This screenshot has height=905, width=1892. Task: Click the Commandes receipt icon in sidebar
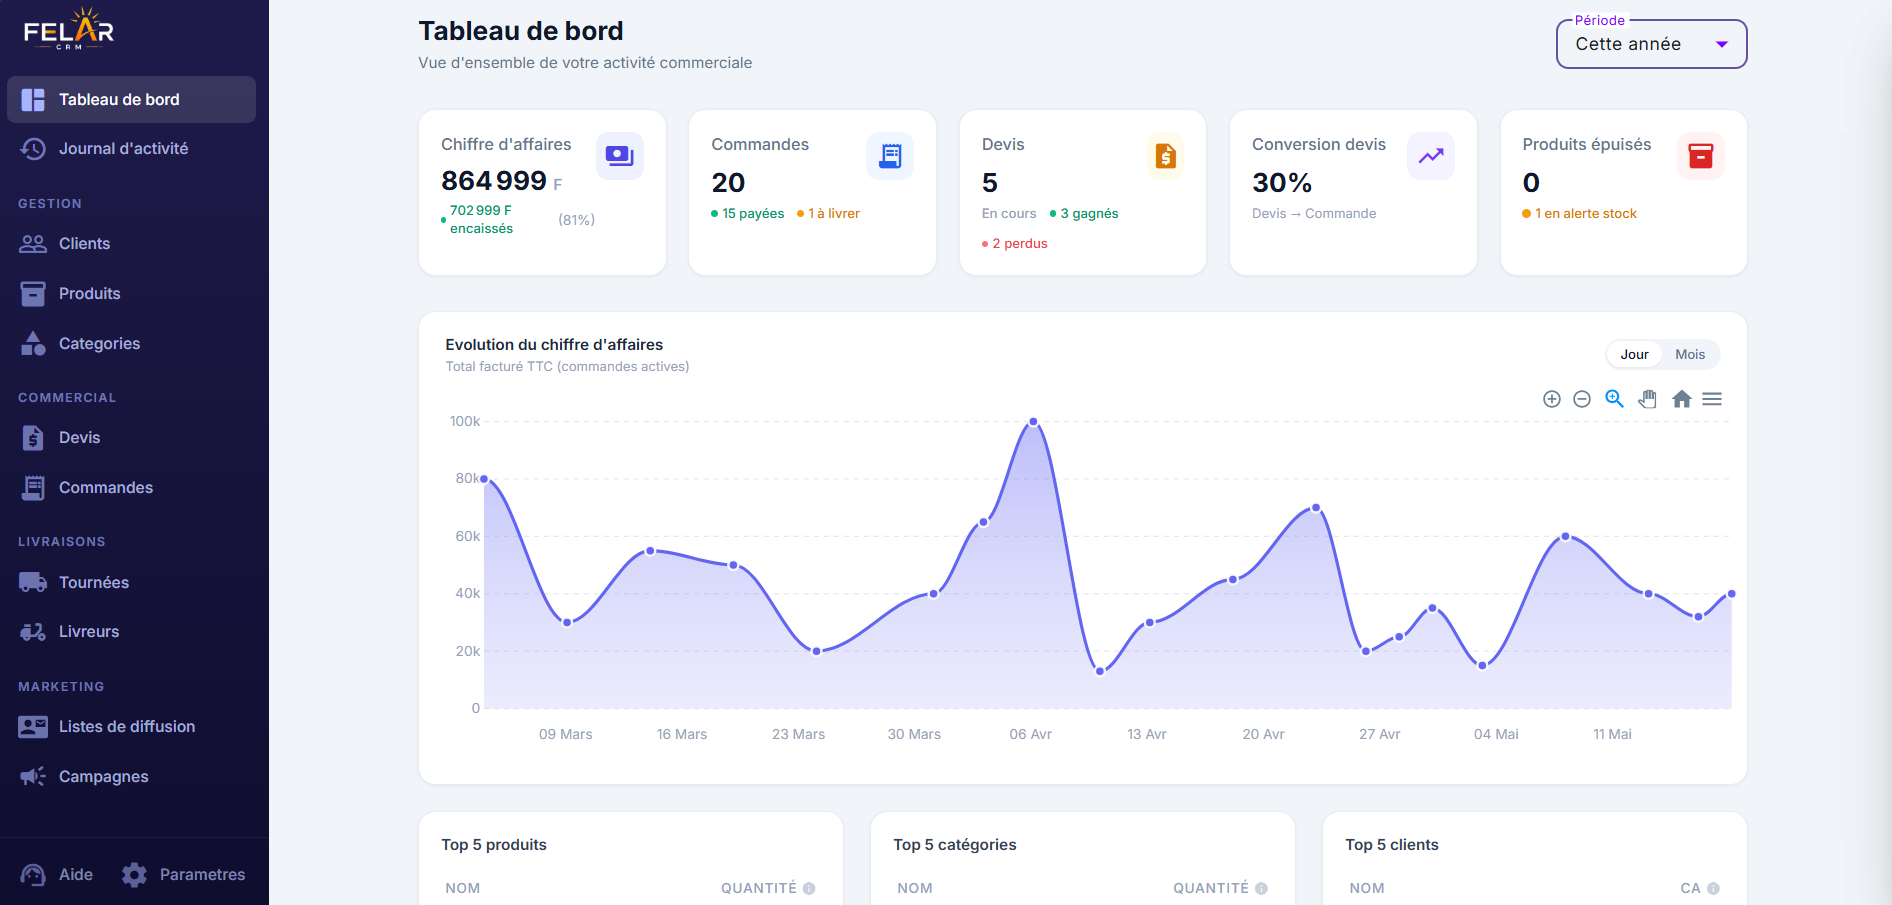coord(33,488)
